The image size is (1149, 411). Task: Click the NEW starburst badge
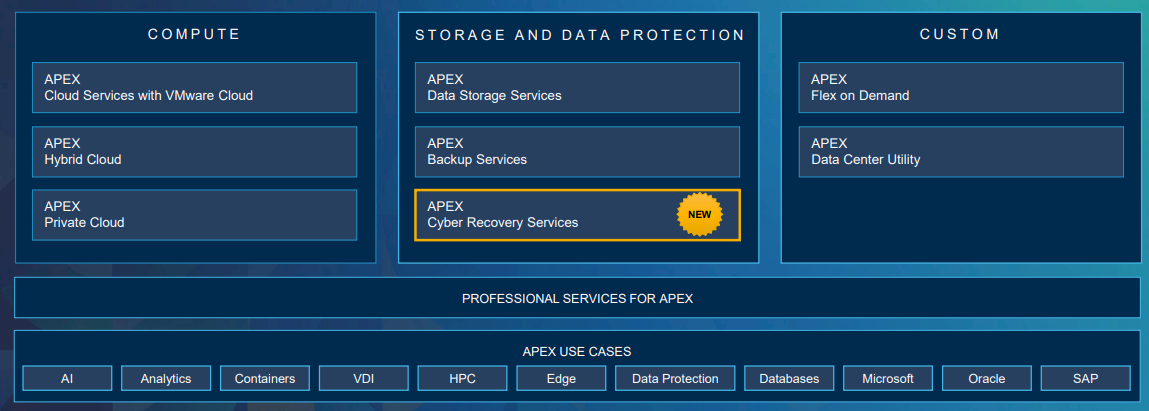click(700, 215)
